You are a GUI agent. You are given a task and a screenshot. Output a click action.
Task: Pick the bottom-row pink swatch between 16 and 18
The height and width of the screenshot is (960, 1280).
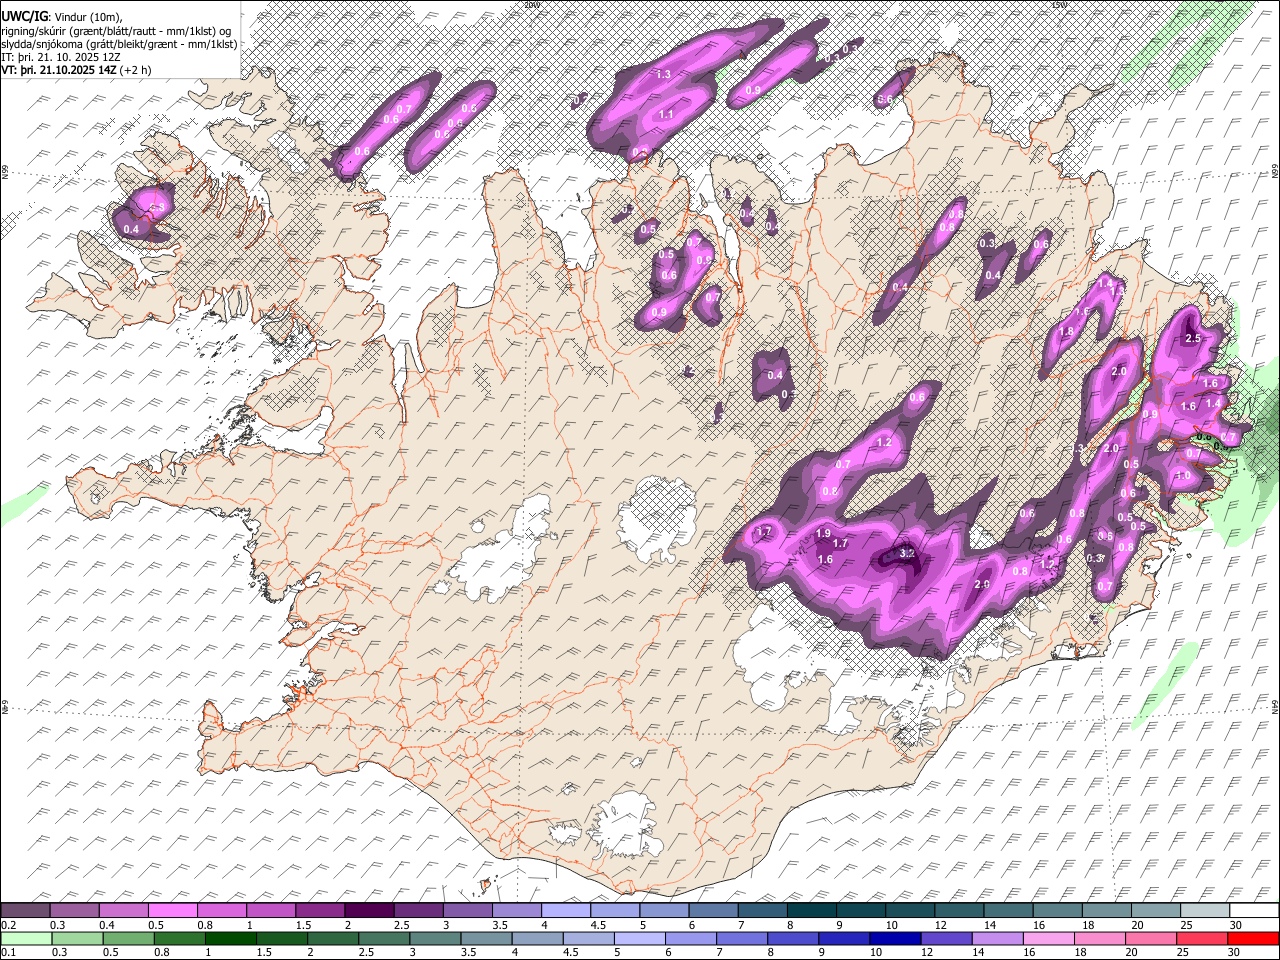click(1050, 938)
